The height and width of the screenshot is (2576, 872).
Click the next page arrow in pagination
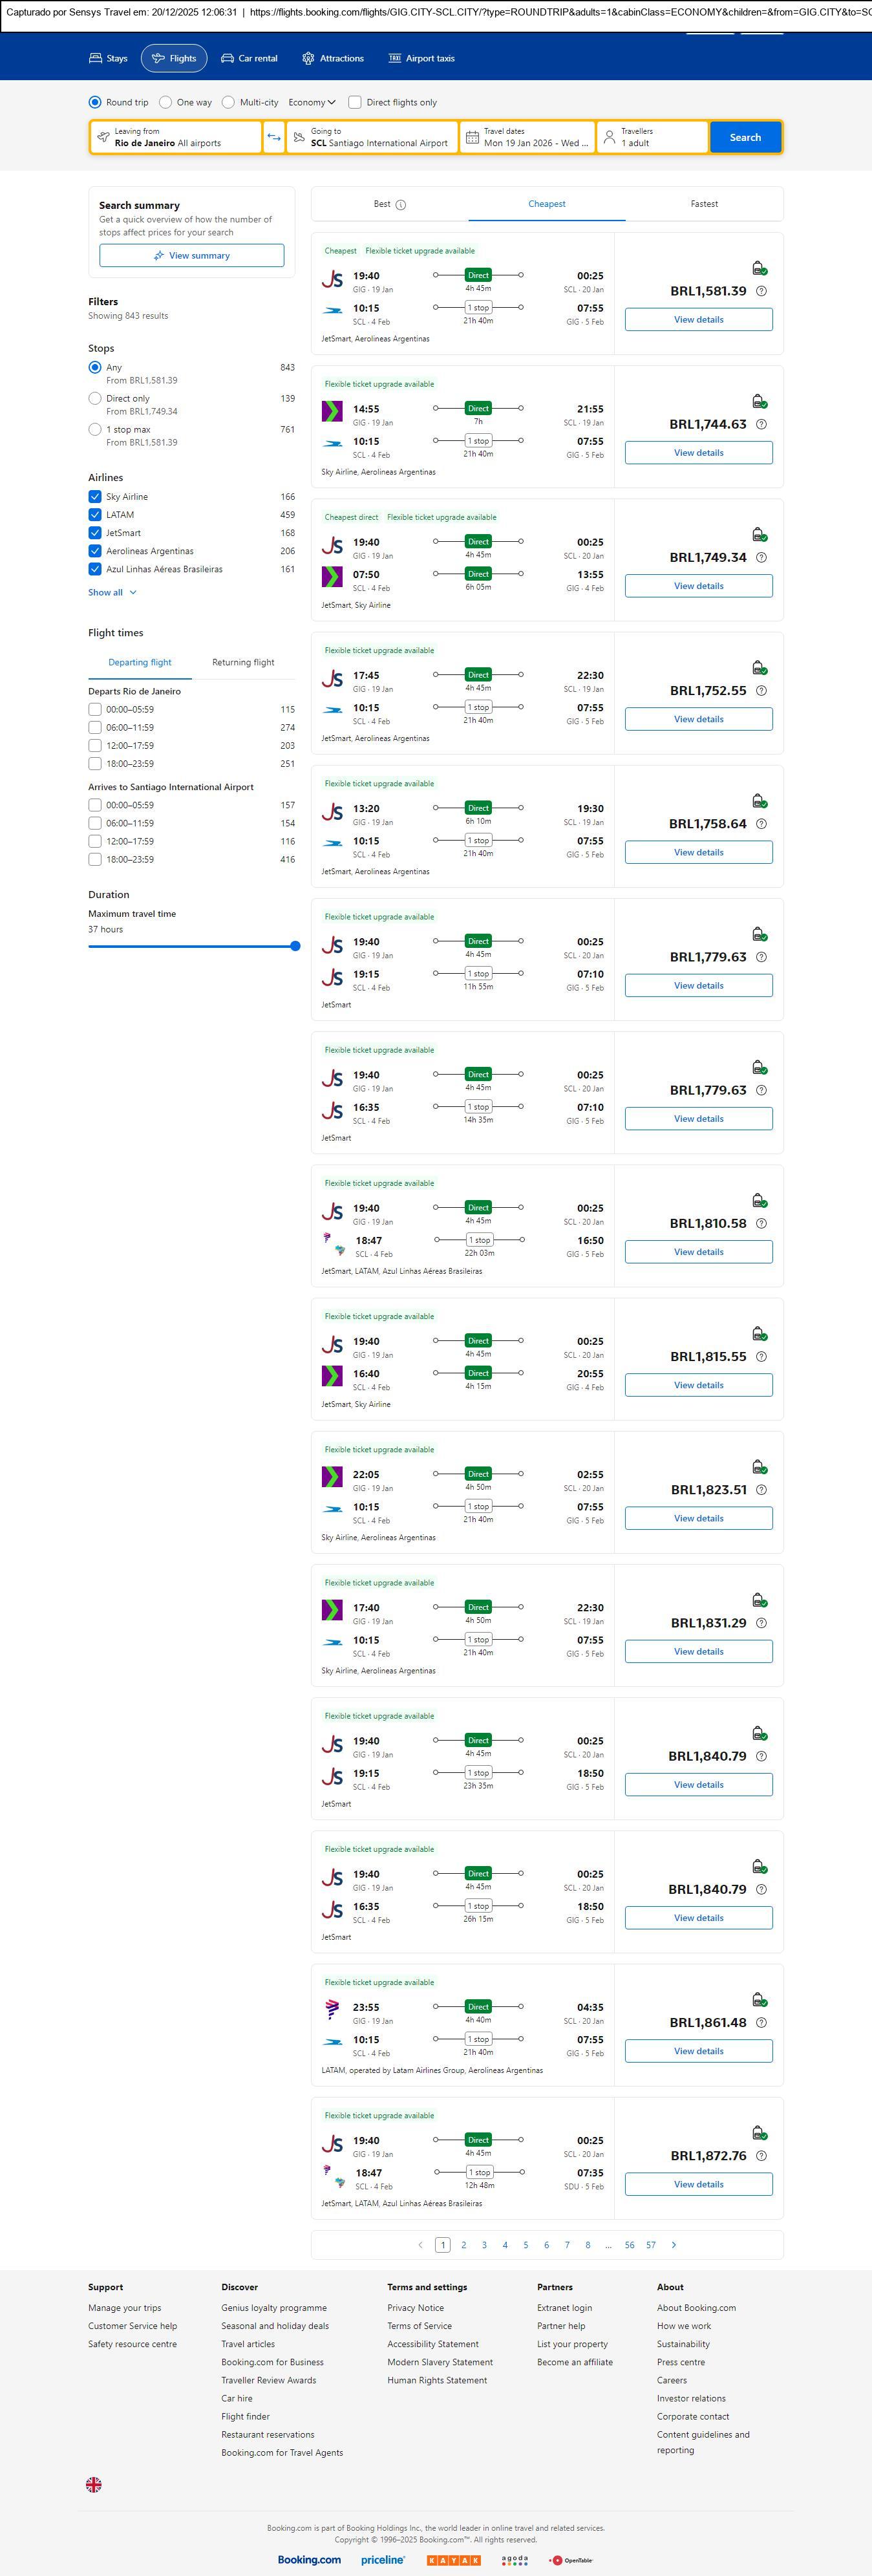pyautogui.click(x=674, y=2244)
